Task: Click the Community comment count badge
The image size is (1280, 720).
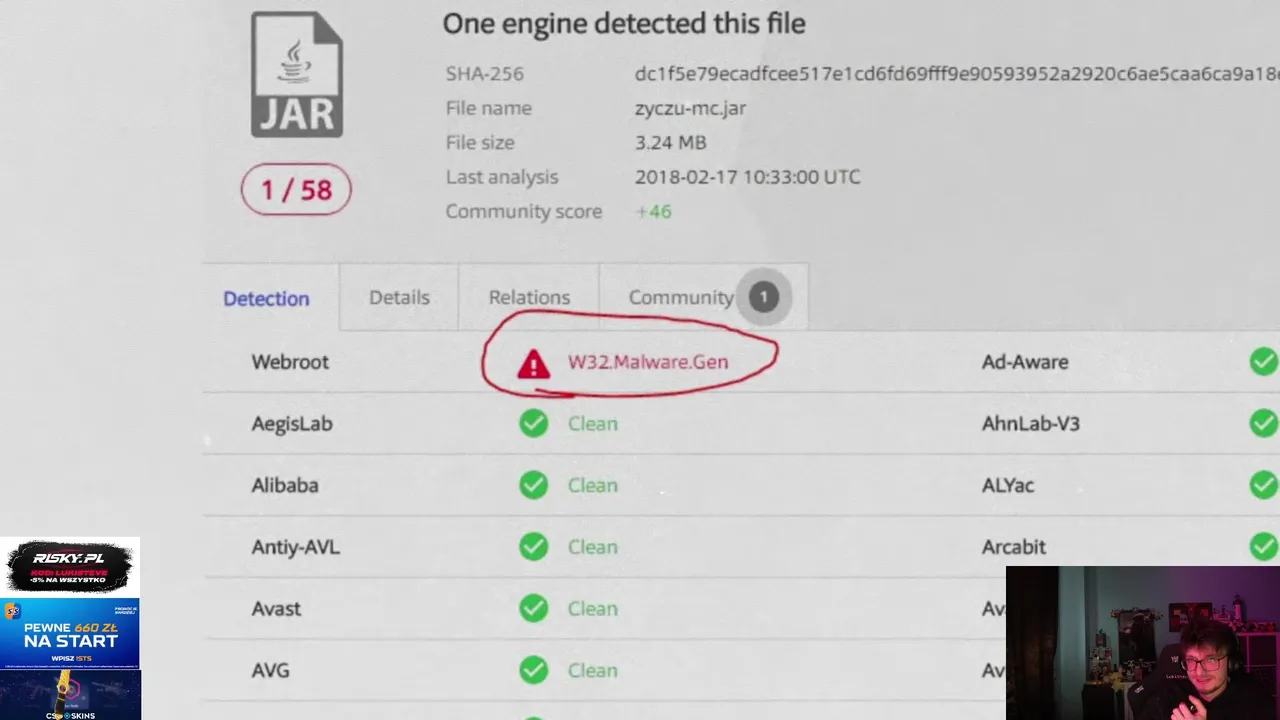Action: coord(763,297)
